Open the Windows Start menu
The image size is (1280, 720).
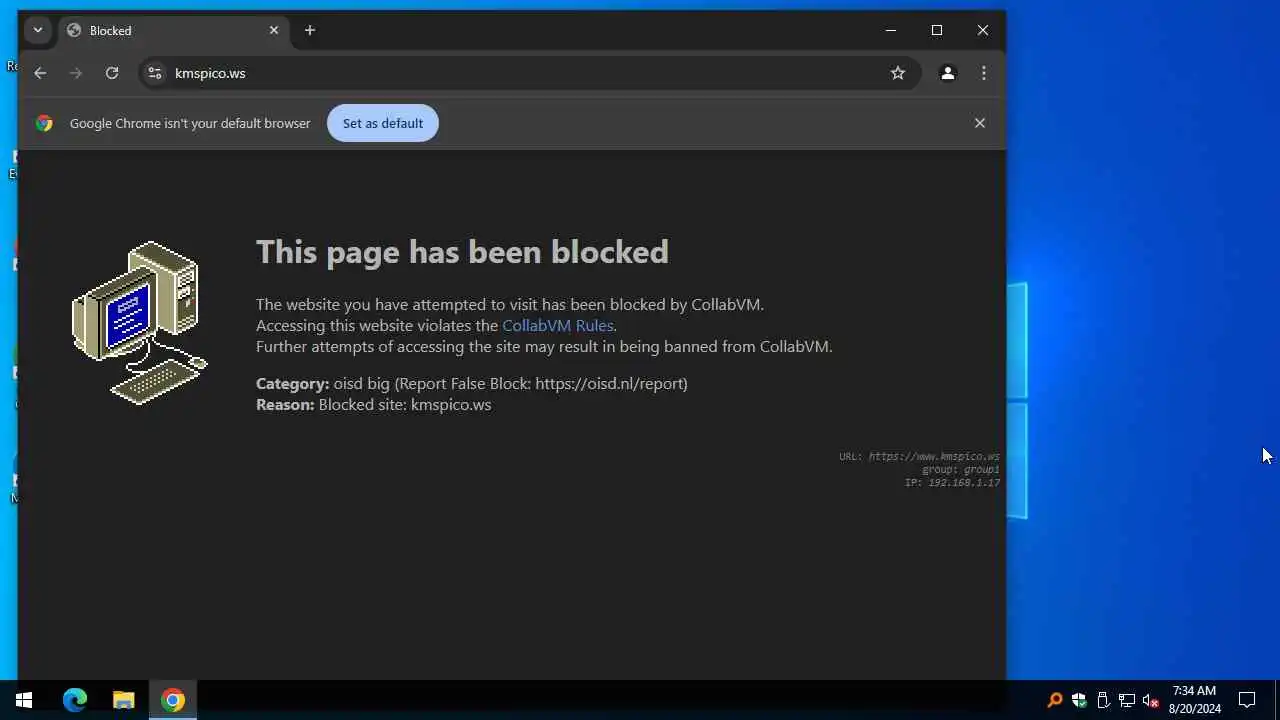(24, 700)
